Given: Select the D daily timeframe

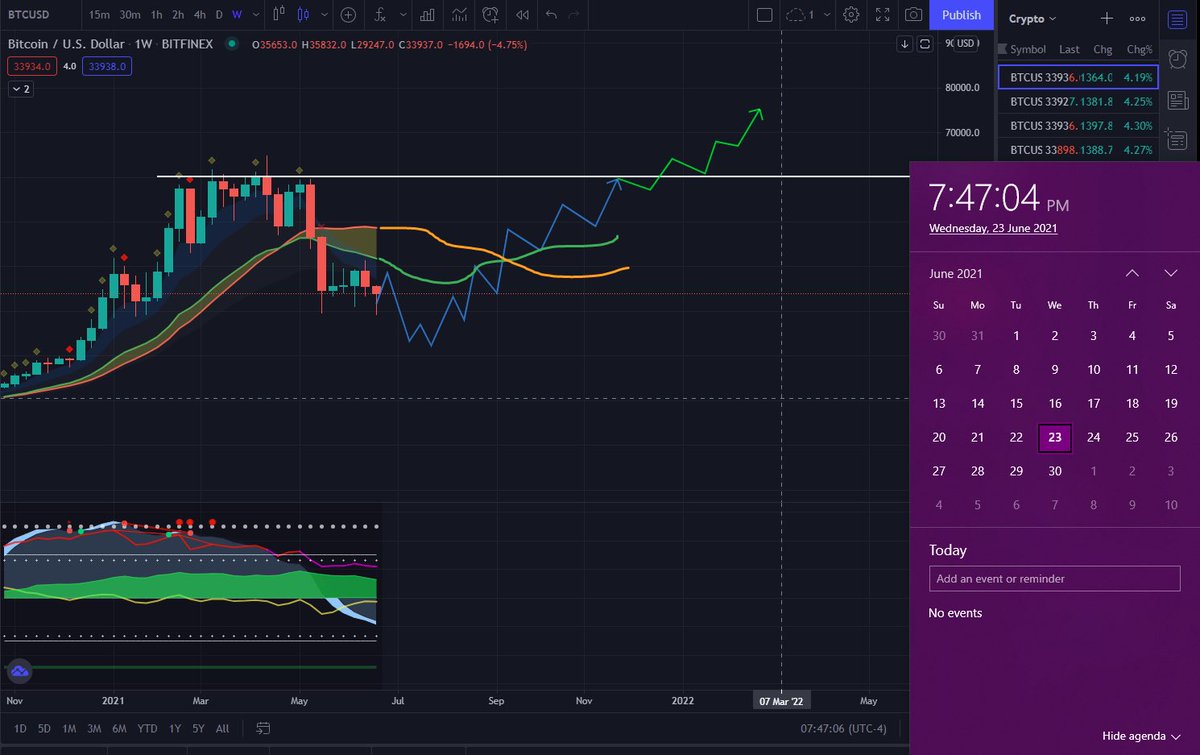Looking at the screenshot, I should pos(219,15).
